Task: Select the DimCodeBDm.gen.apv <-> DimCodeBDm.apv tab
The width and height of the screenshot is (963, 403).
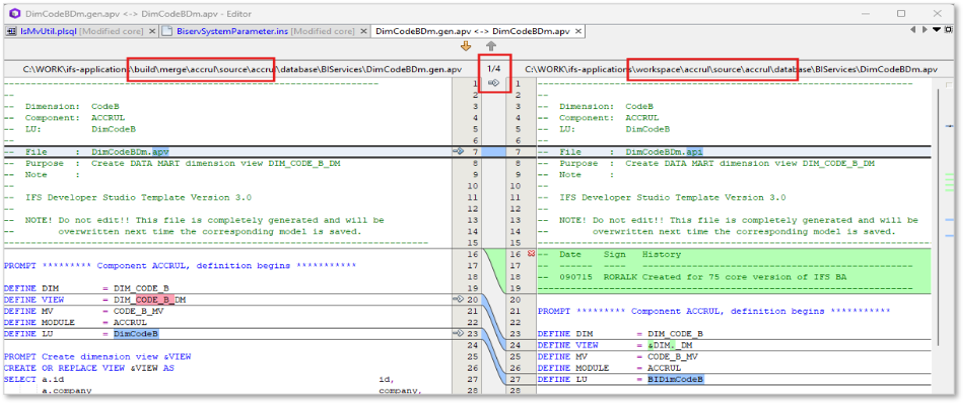Action: pos(477,31)
